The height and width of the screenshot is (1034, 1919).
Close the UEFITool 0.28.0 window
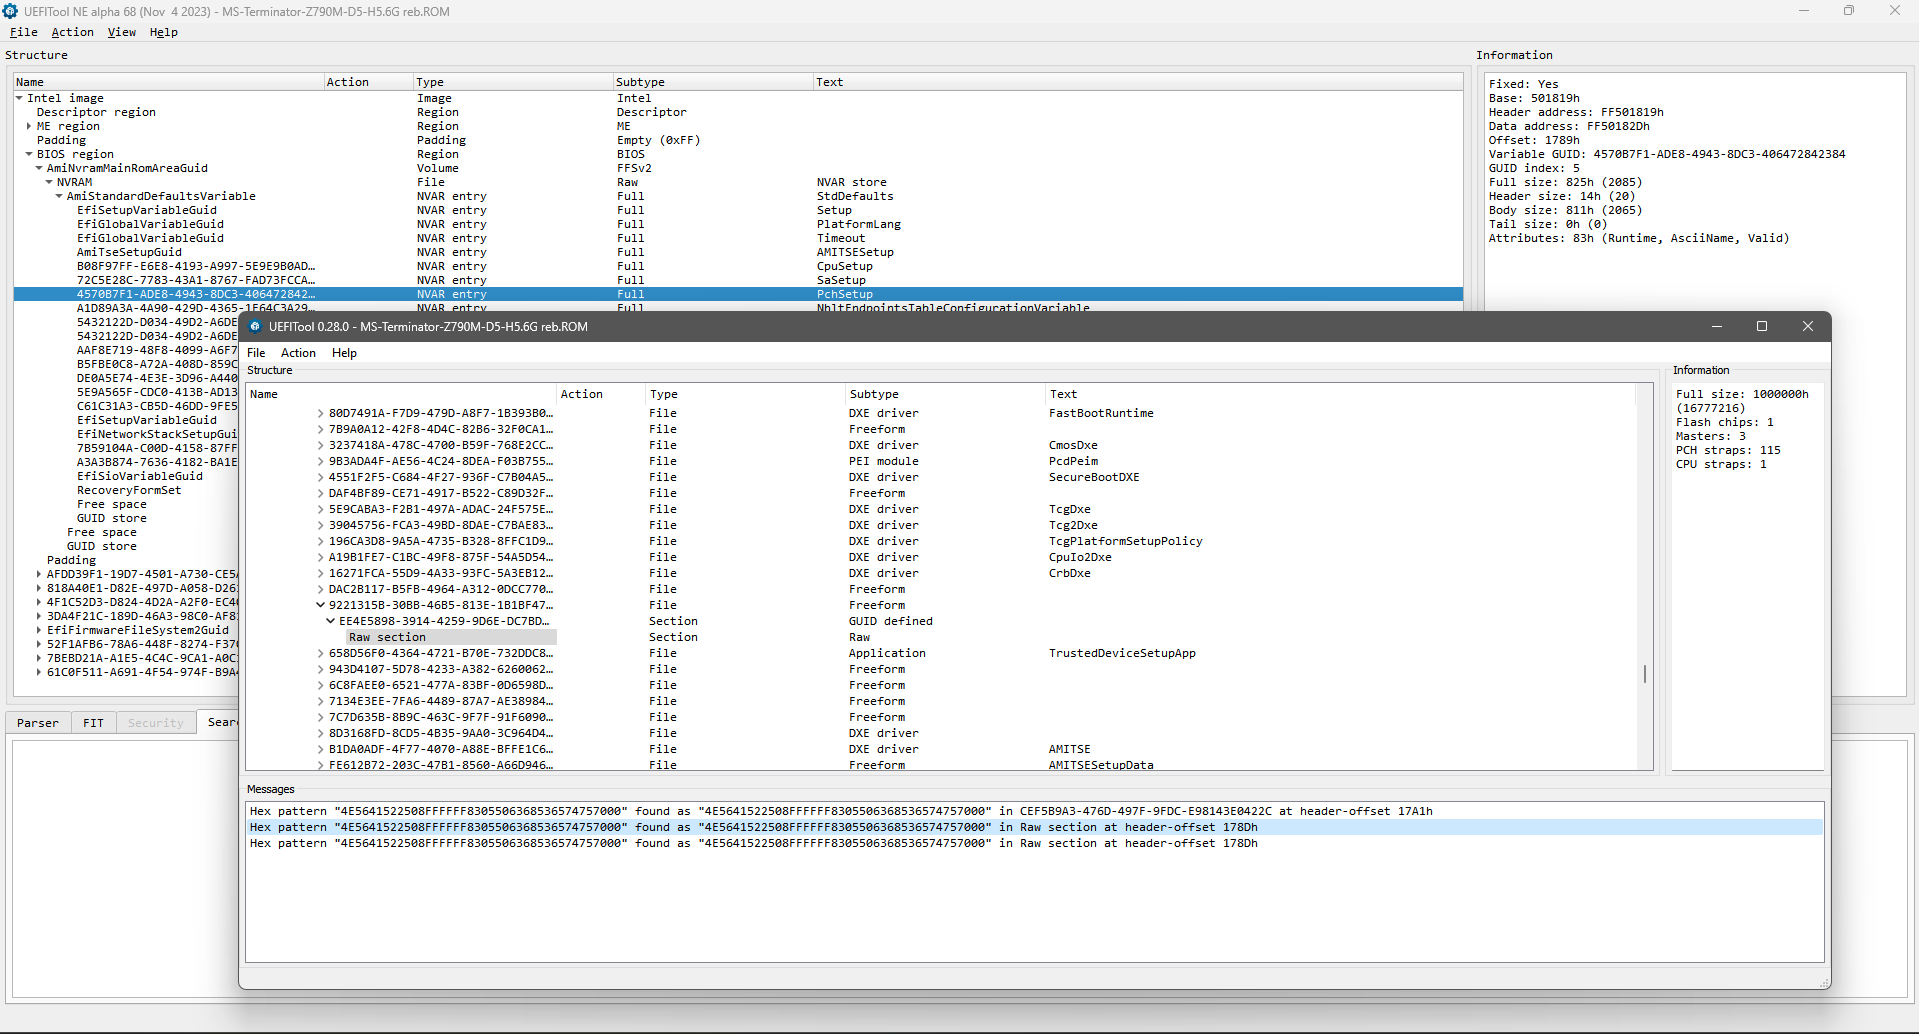[1808, 326]
